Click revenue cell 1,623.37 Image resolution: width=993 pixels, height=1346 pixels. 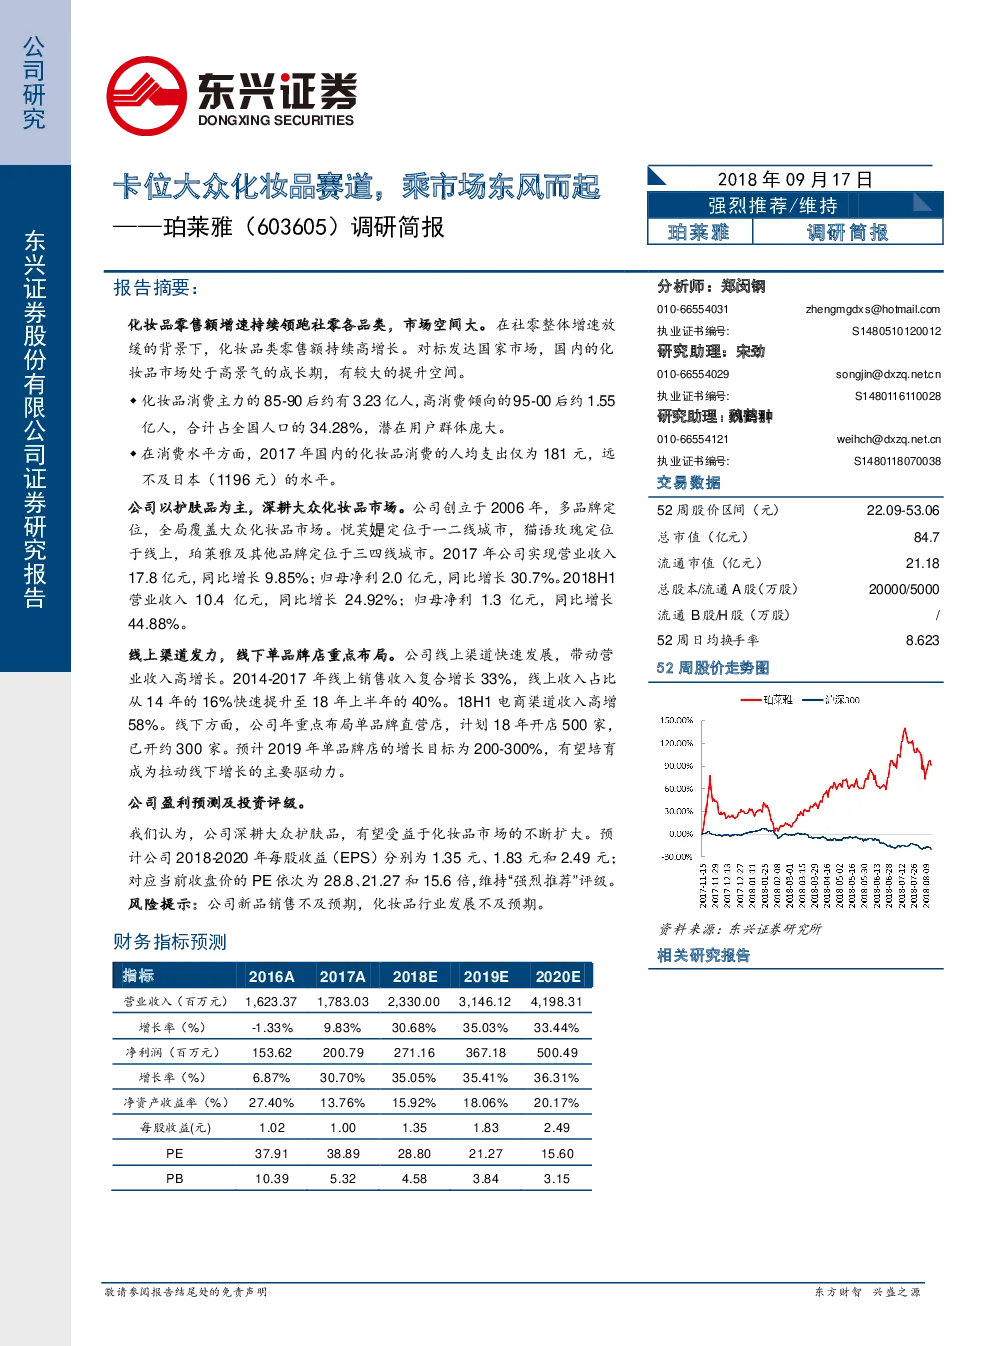pos(271,1001)
